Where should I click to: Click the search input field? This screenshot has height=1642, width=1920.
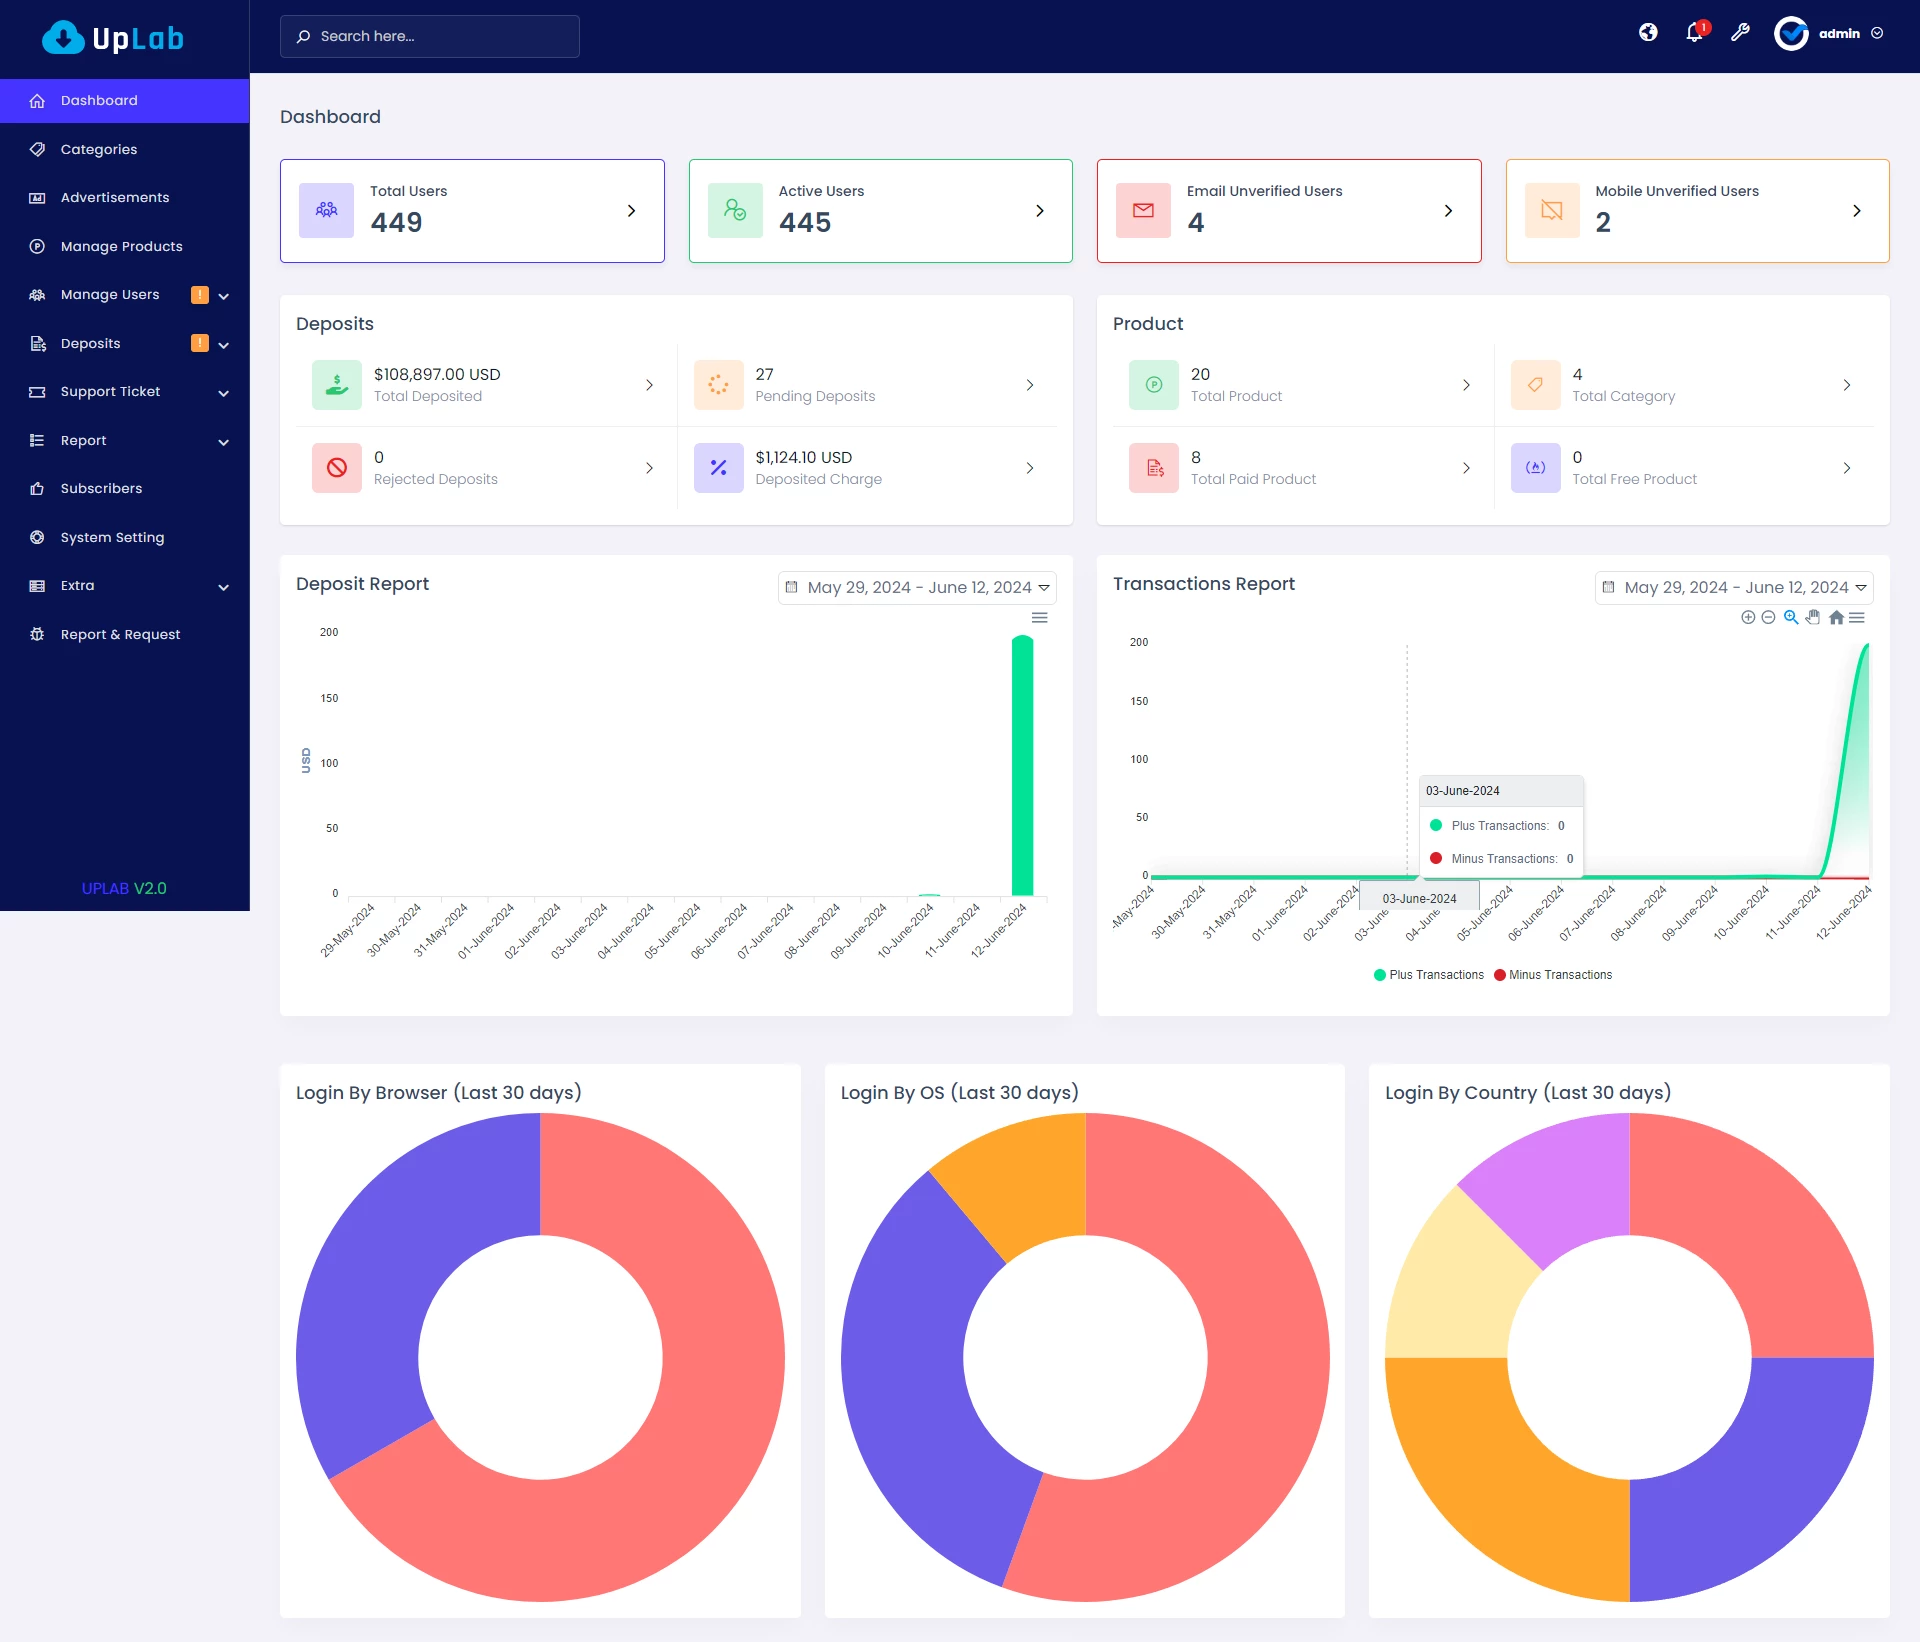(430, 36)
